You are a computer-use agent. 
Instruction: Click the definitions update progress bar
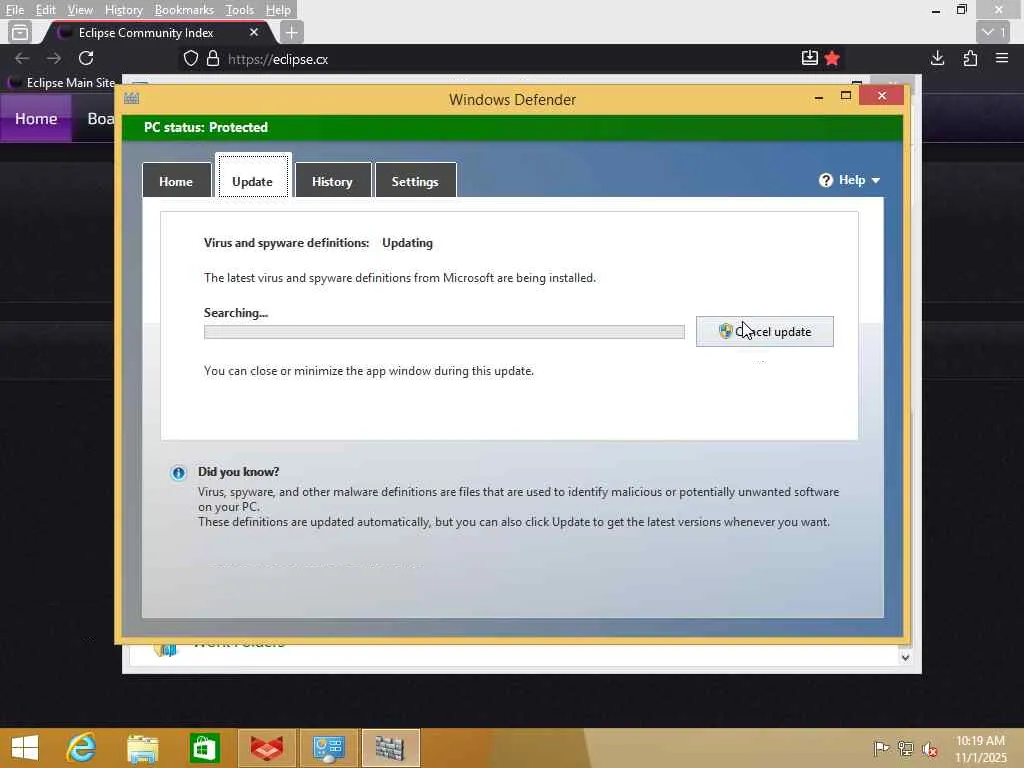(x=444, y=332)
